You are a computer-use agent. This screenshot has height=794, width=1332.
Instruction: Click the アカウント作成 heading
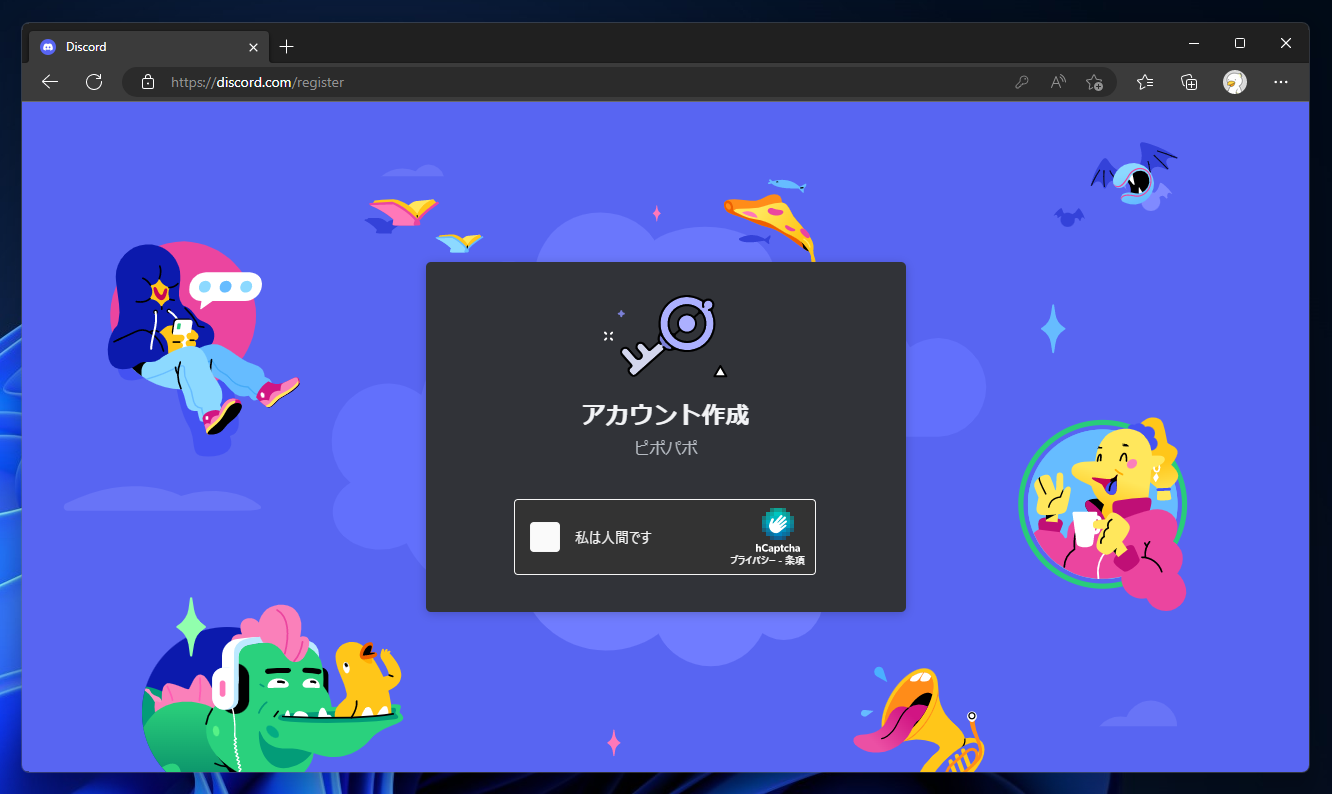click(665, 413)
